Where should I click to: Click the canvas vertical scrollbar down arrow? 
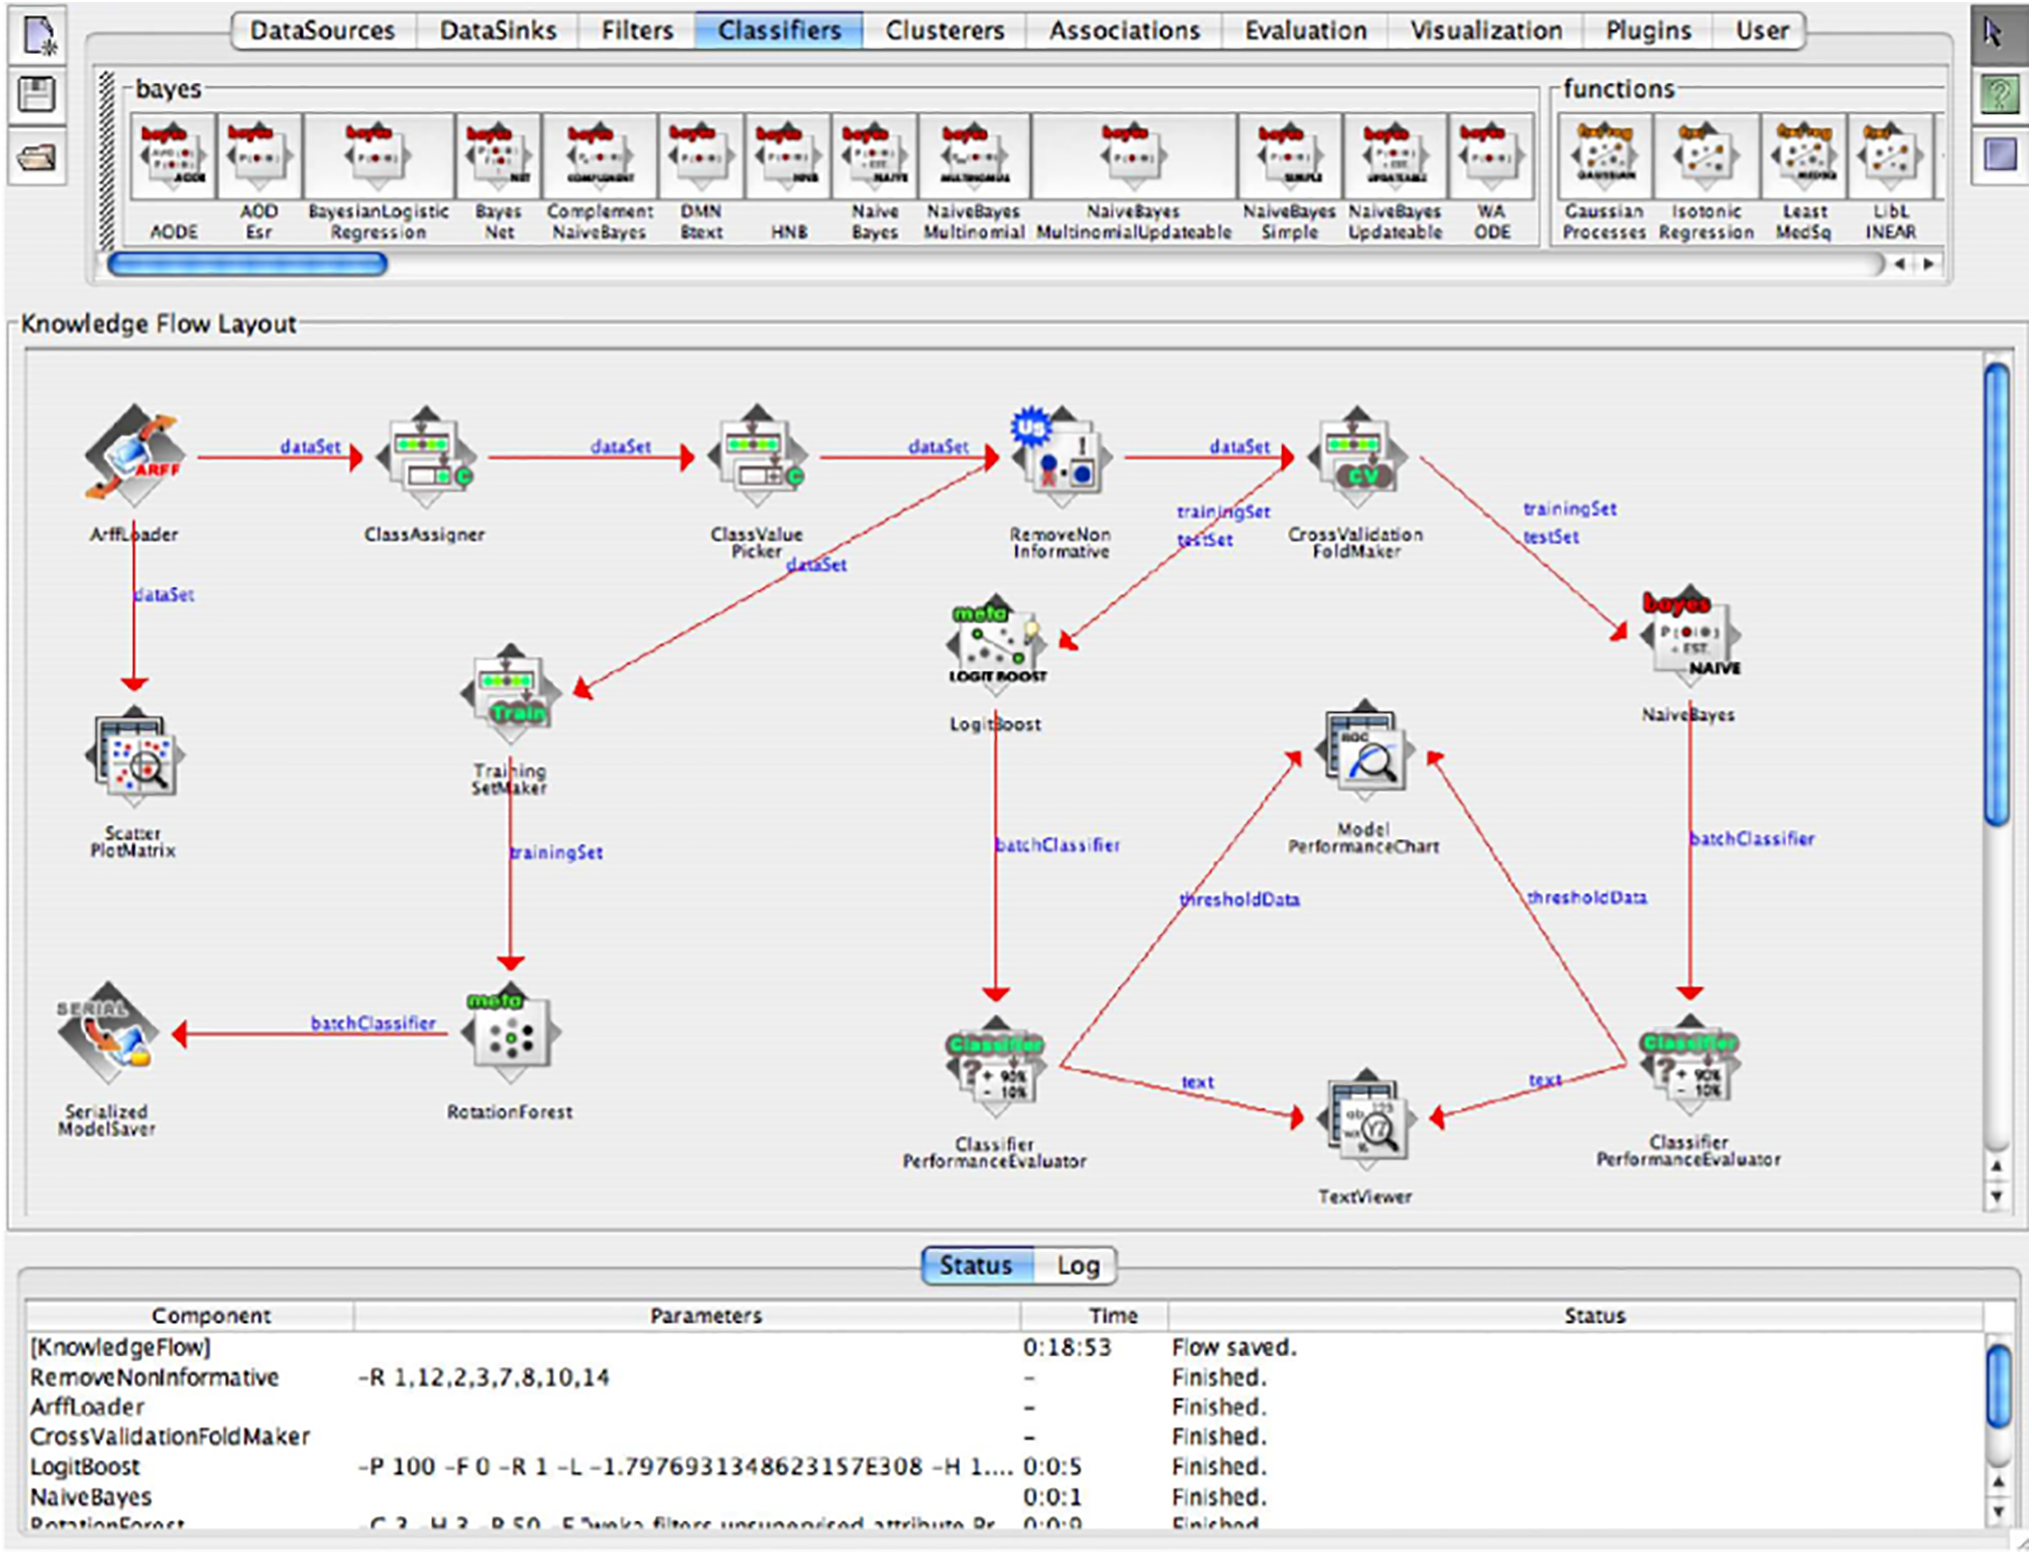point(1996,1196)
